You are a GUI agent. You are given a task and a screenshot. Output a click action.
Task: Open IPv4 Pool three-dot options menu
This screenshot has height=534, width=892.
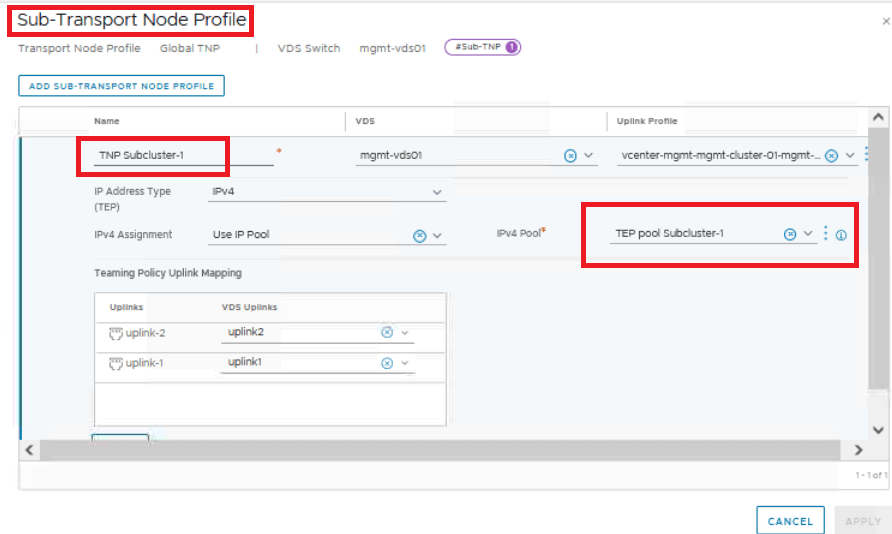click(825, 234)
